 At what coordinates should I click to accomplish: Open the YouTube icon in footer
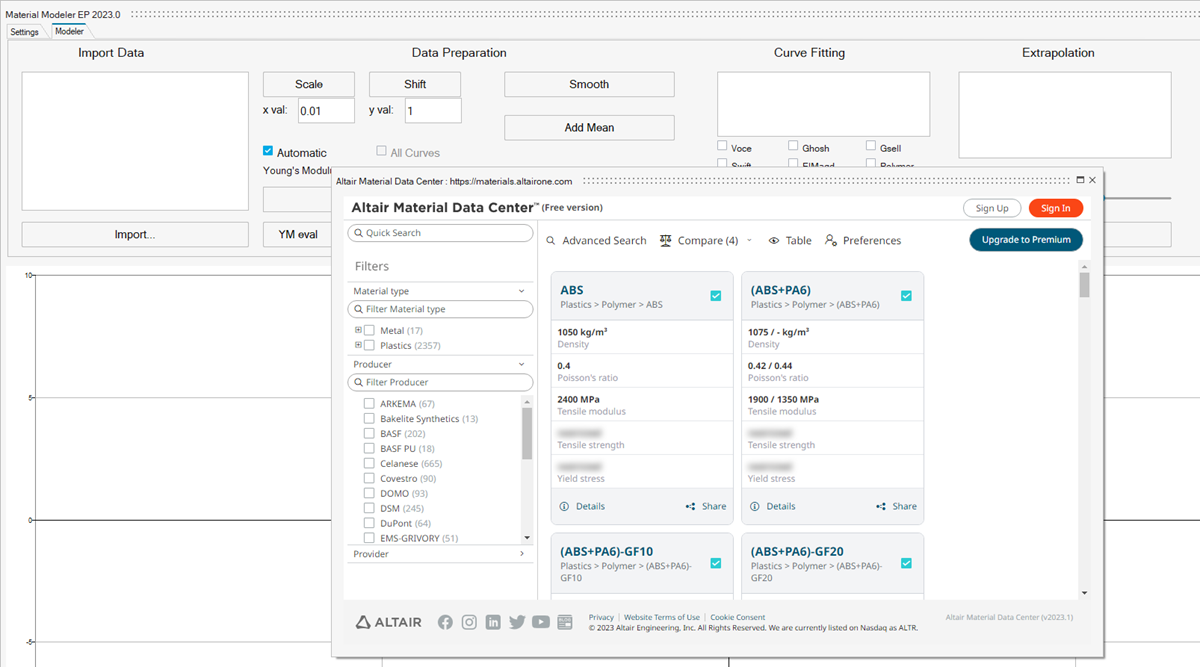pos(541,622)
